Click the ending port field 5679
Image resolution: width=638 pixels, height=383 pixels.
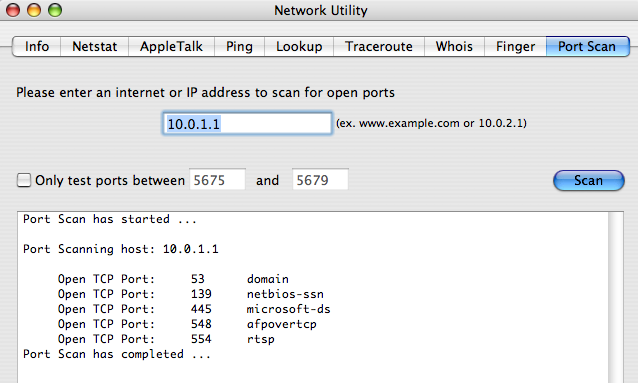320,179
